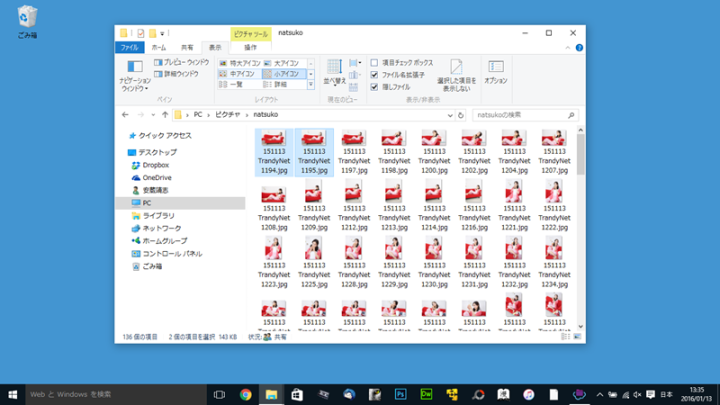The image size is (720, 405).
Task: Click the help question mark icon
Action: coord(579,48)
